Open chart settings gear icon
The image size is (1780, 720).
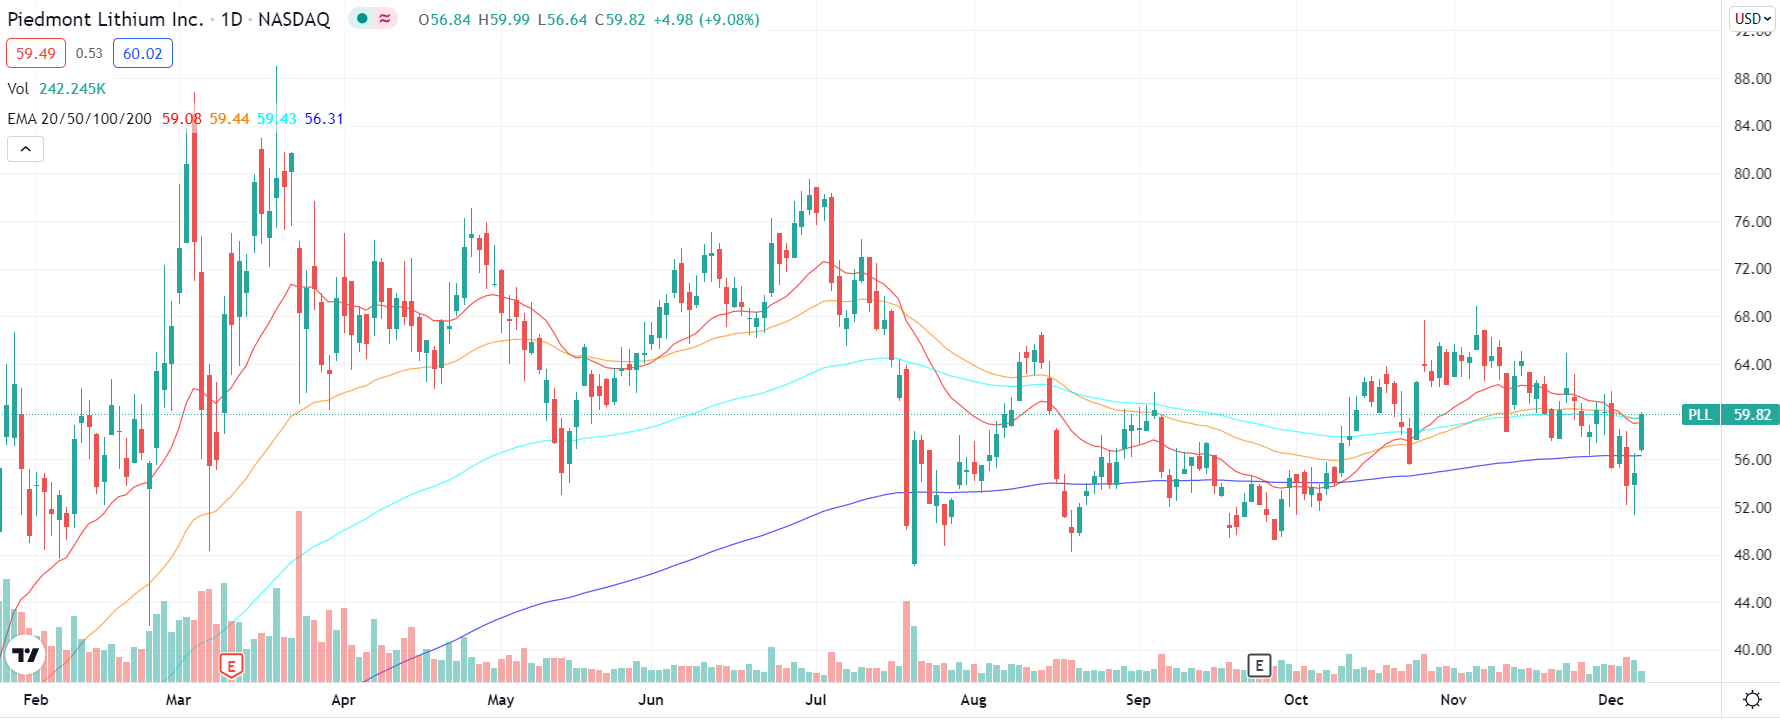click(x=1752, y=699)
